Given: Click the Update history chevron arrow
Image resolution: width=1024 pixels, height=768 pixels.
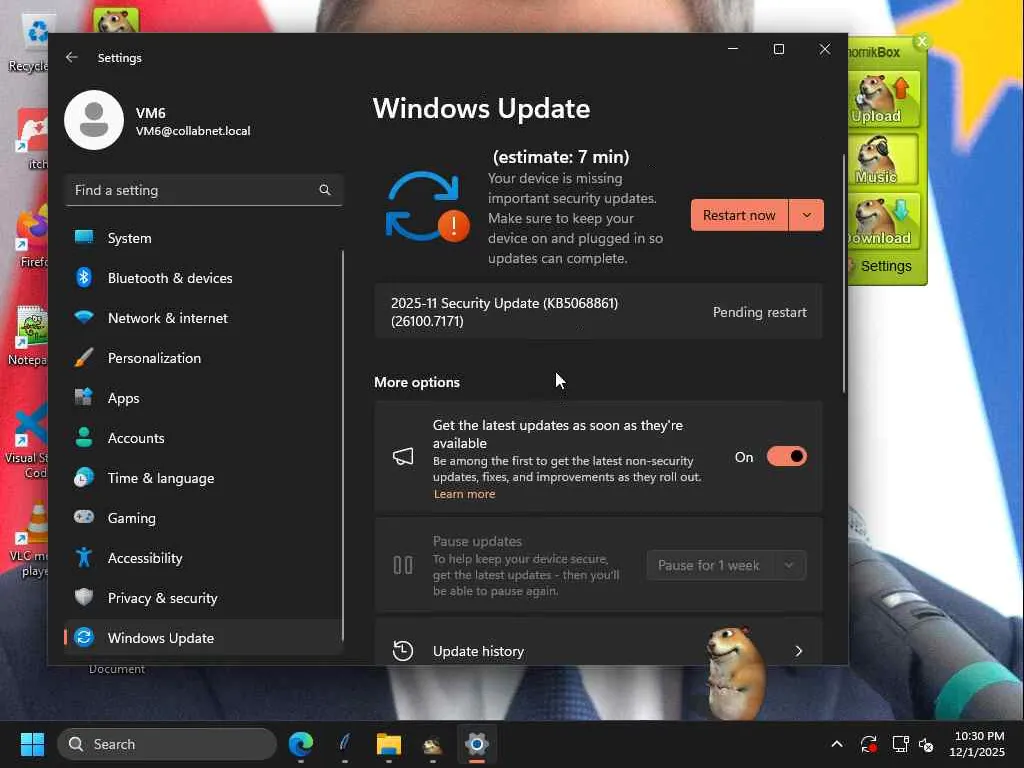Looking at the screenshot, I should [x=799, y=651].
